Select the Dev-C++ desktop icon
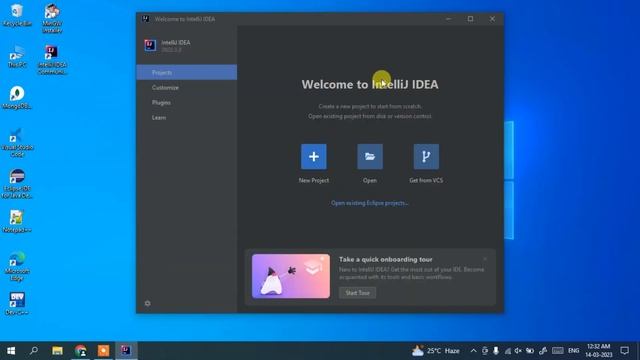This screenshot has height=360, width=640. (x=17, y=304)
